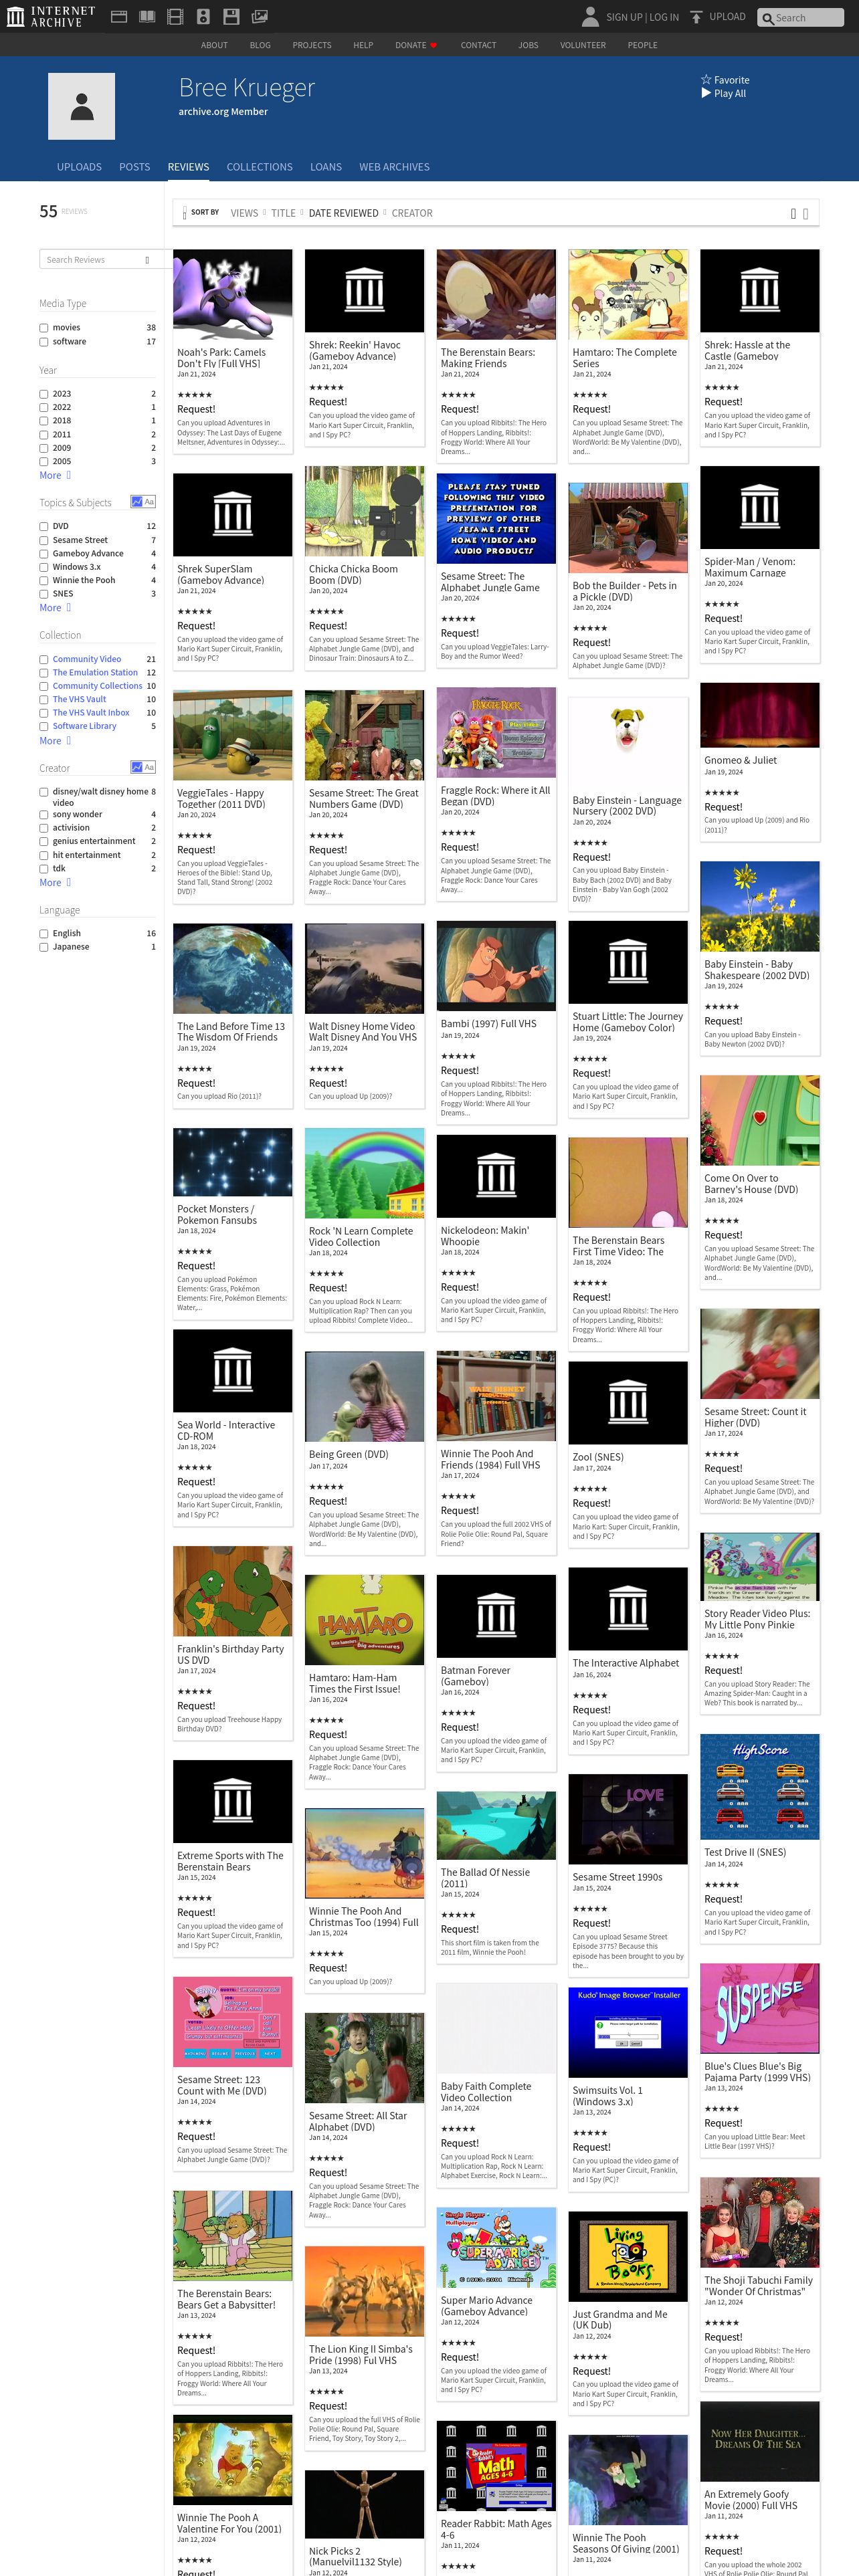Switch to list view icon in sort bar
Viewport: 859px width, 2576px height.
pos(805,213)
